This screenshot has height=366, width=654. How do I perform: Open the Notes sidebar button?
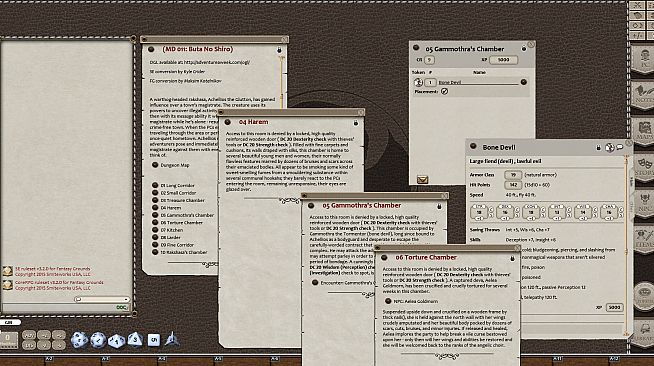click(x=643, y=95)
